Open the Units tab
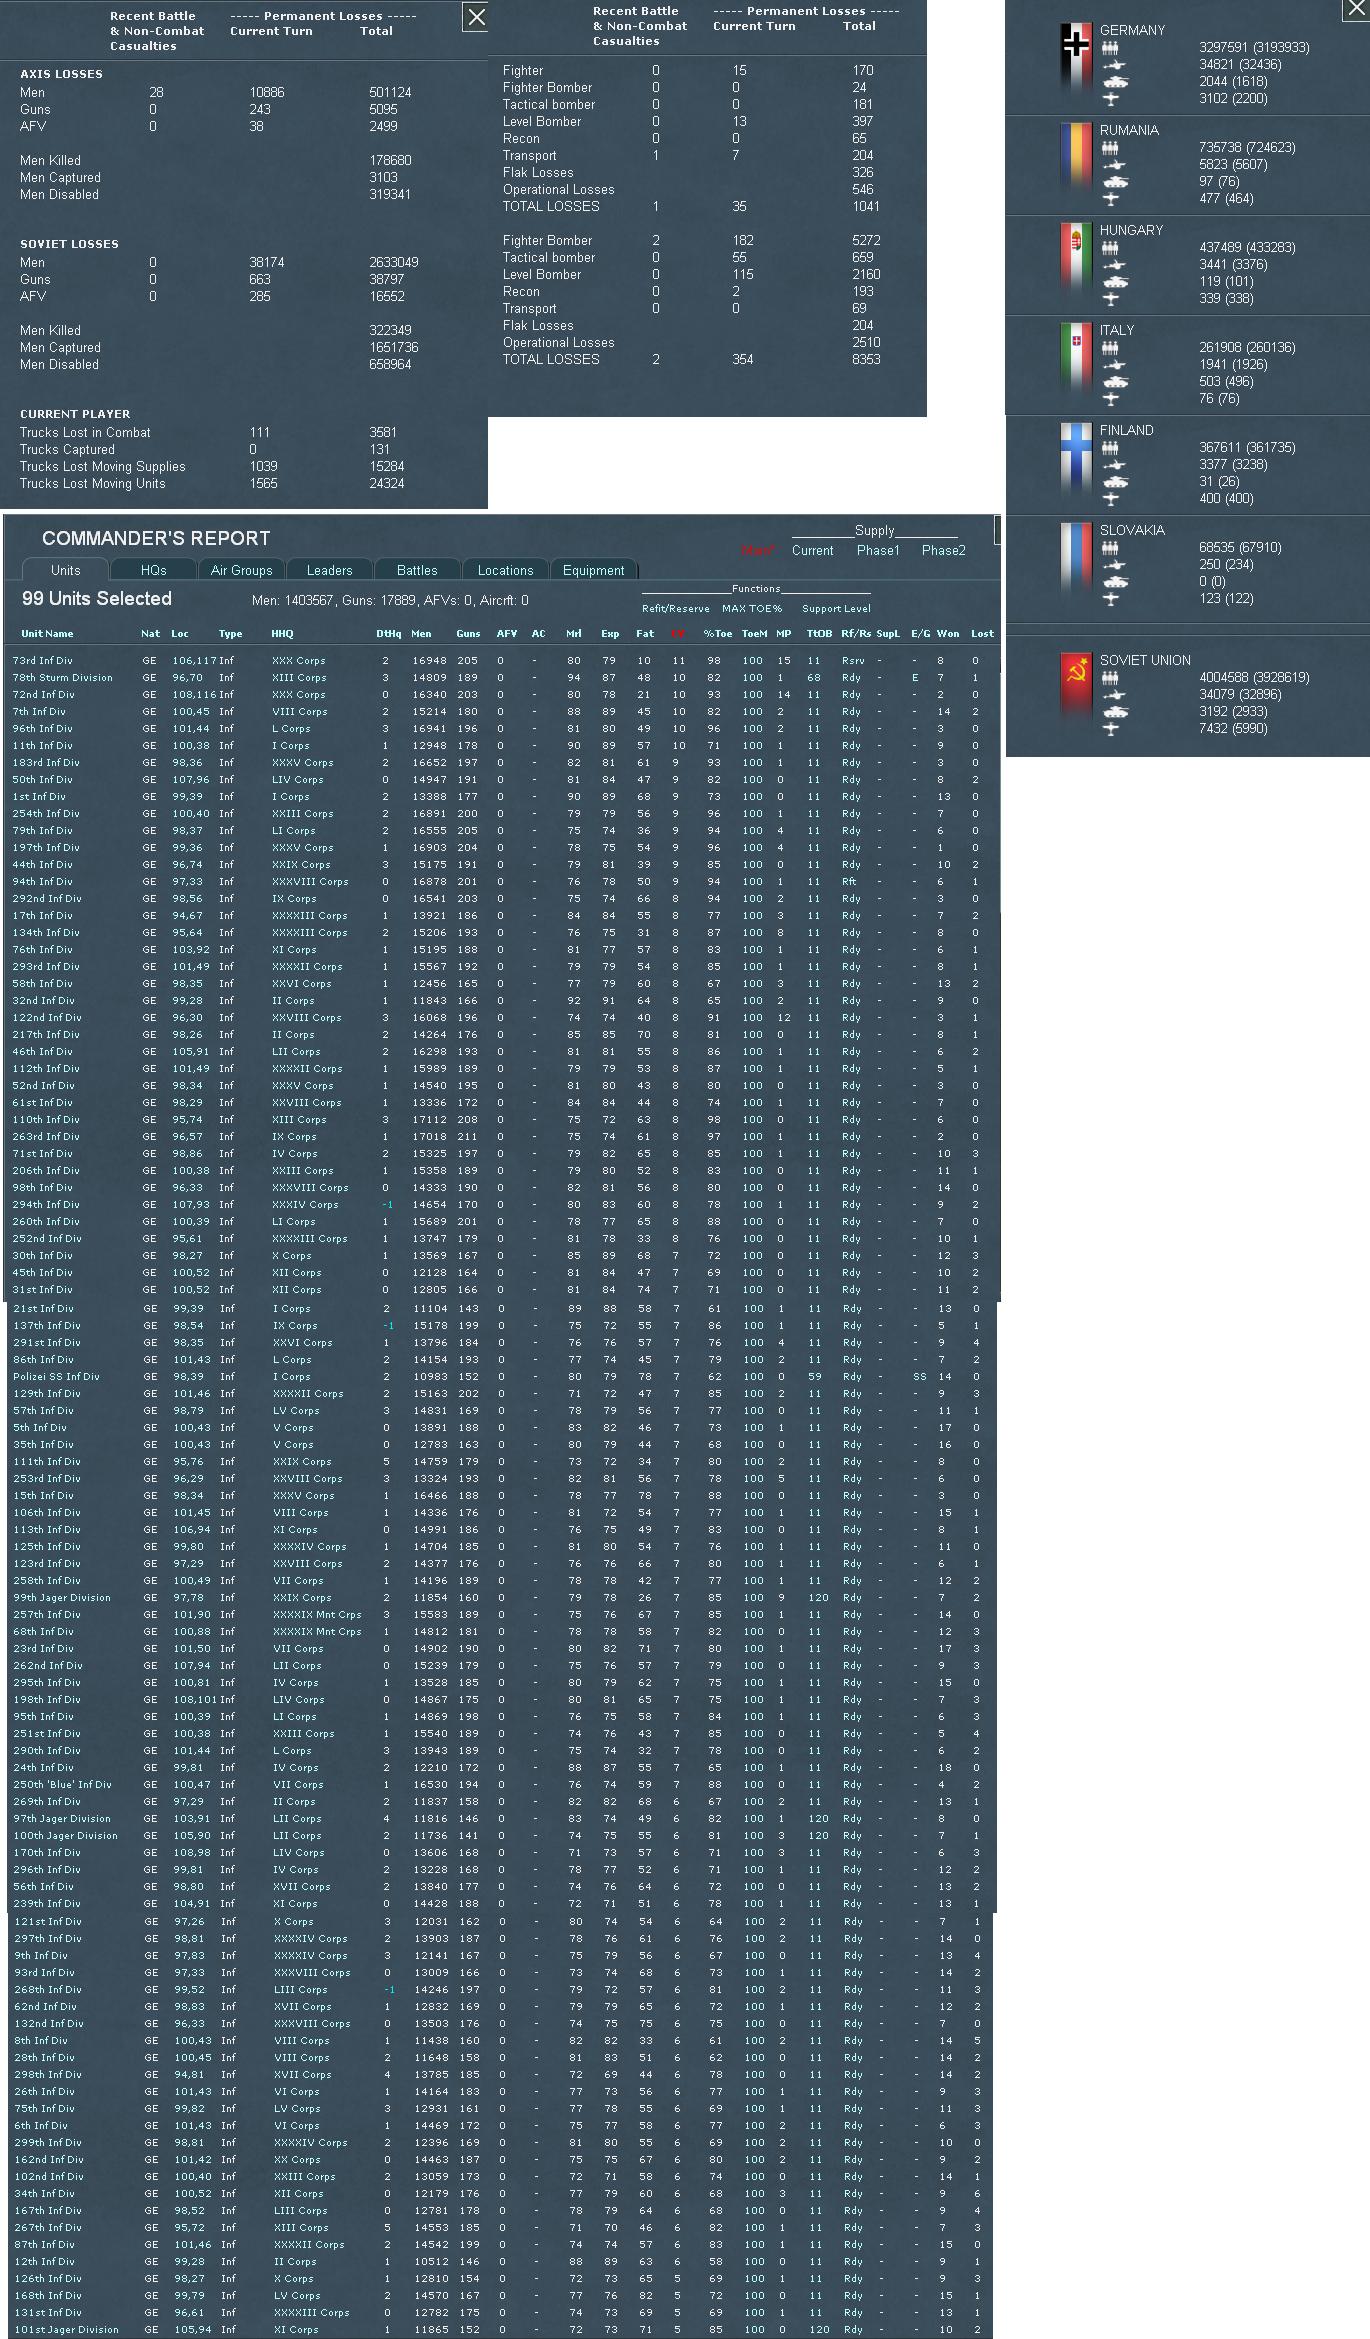The height and width of the screenshot is (2339, 1370). (x=65, y=570)
